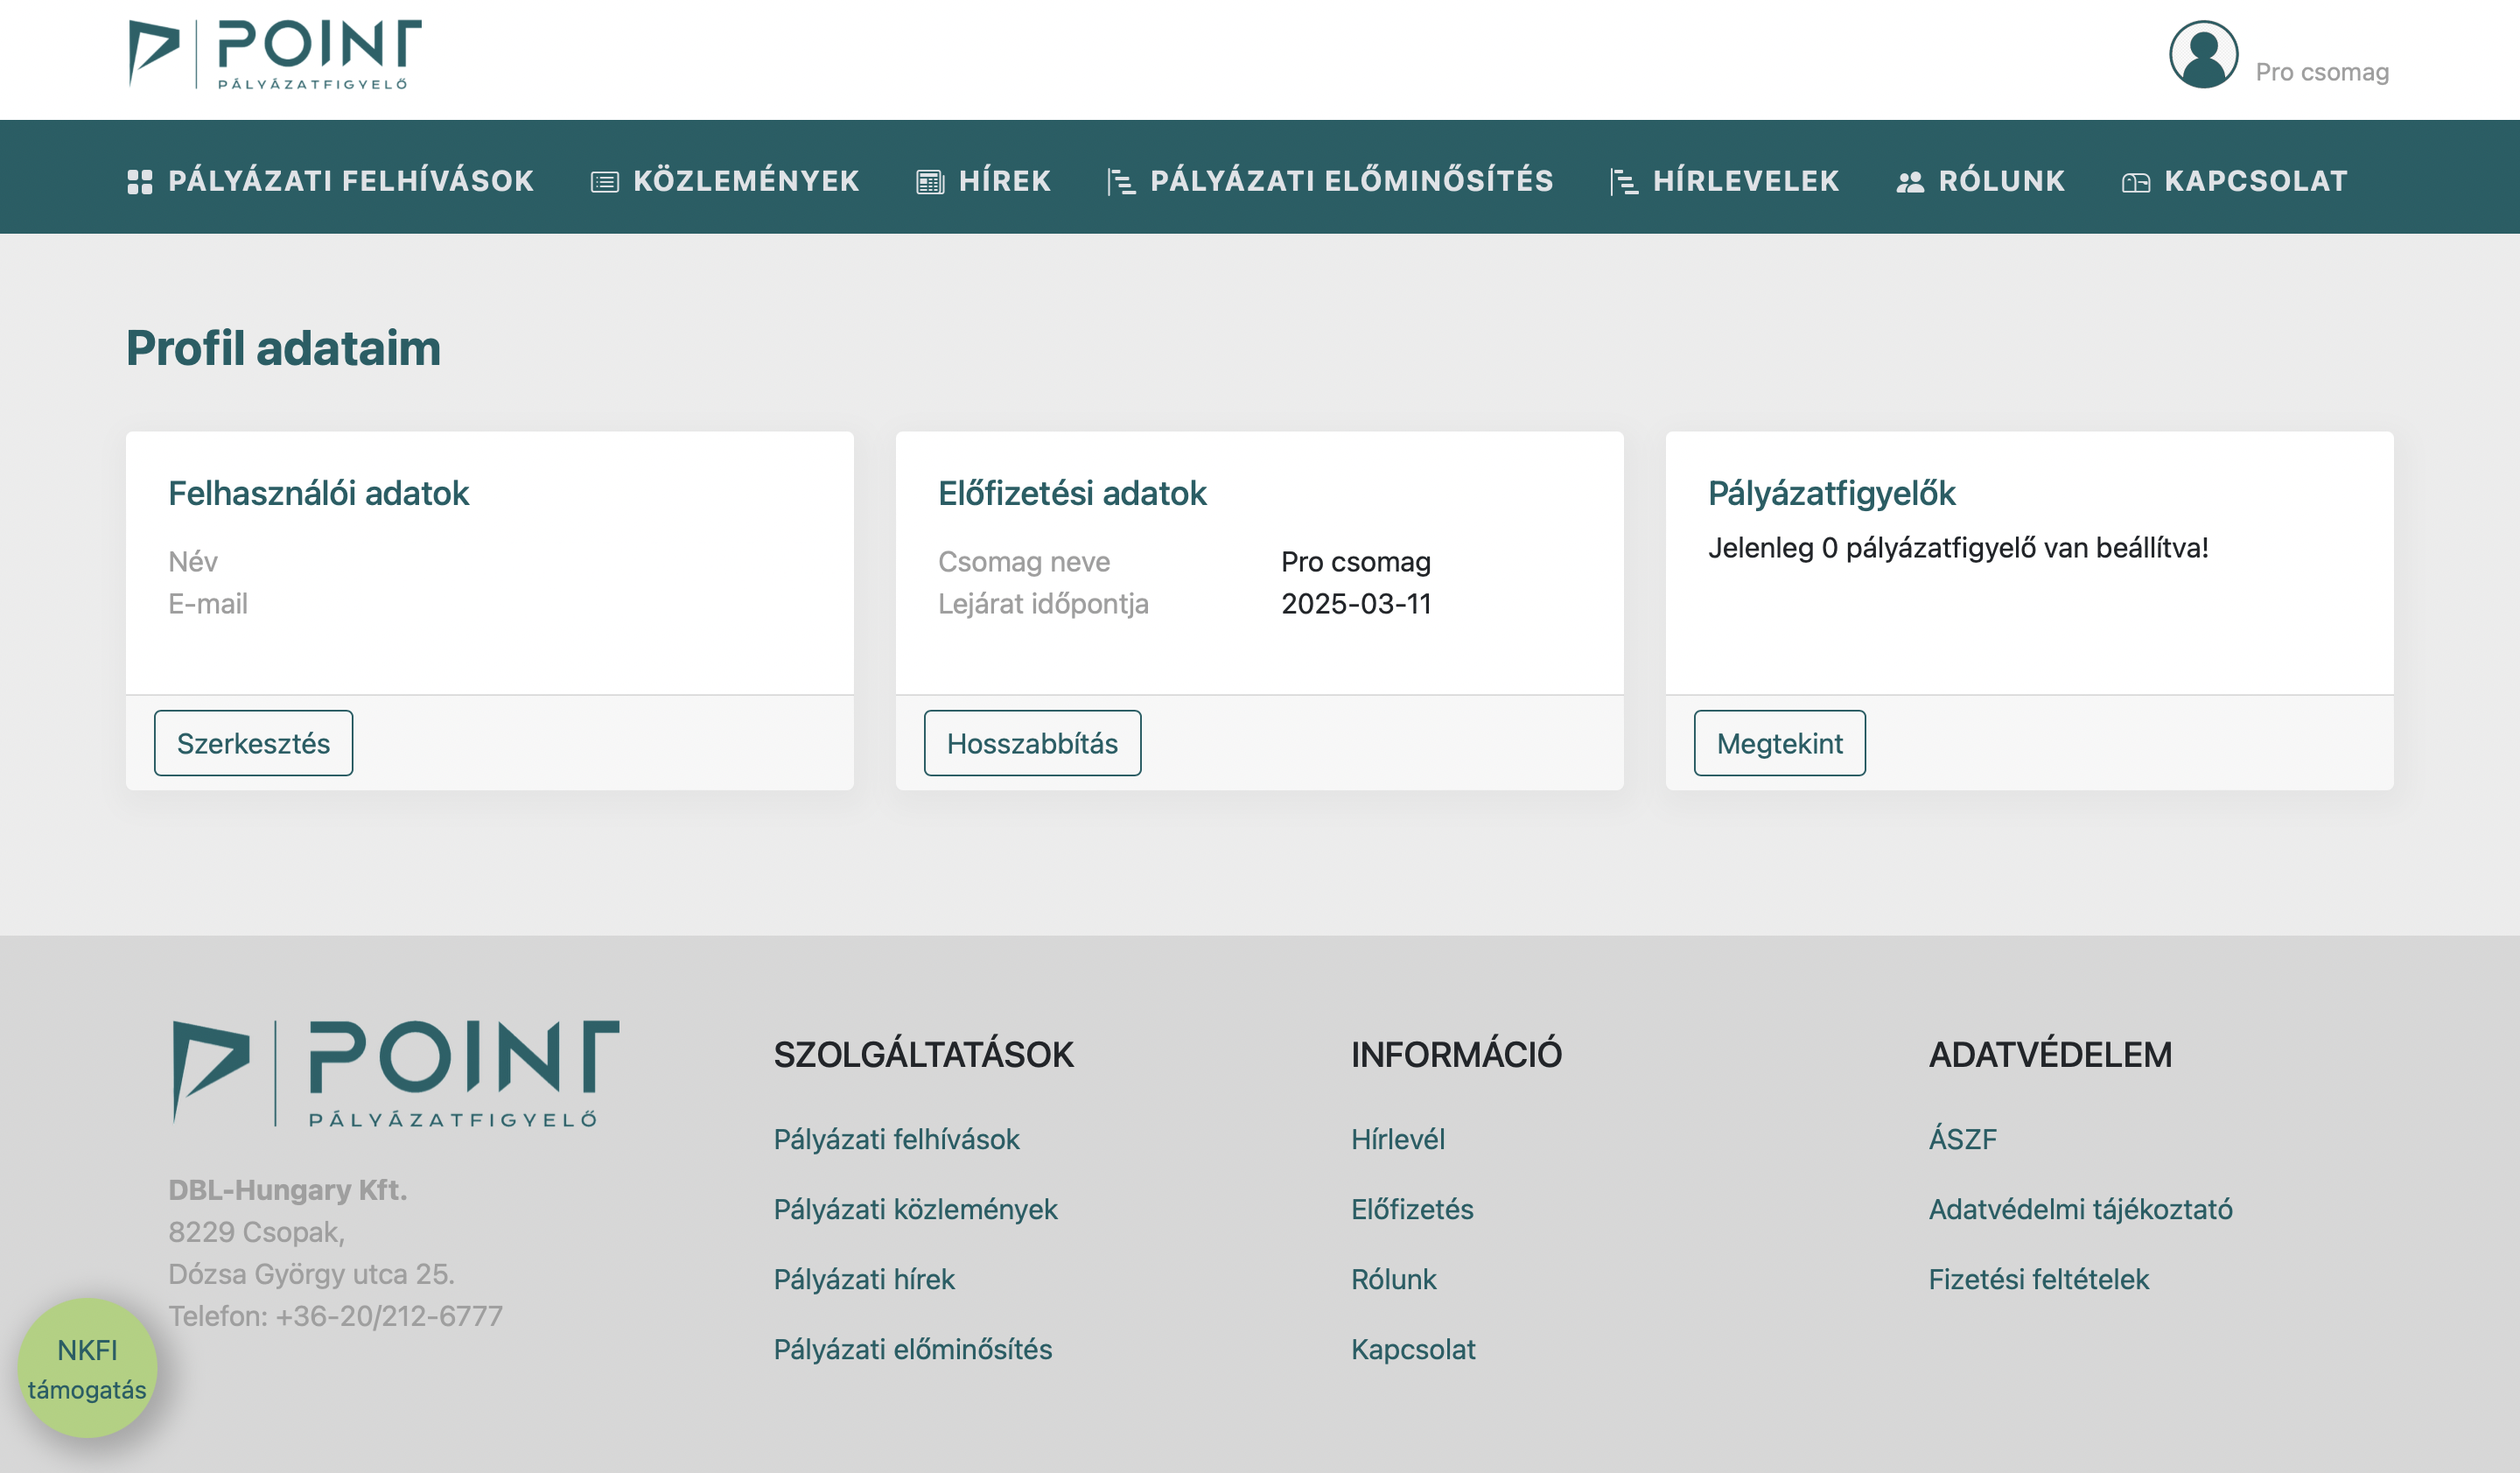Click the mailbox icon beside Kapcsolat
Viewport: 2520px width, 1473px height.
(x=2135, y=182)
